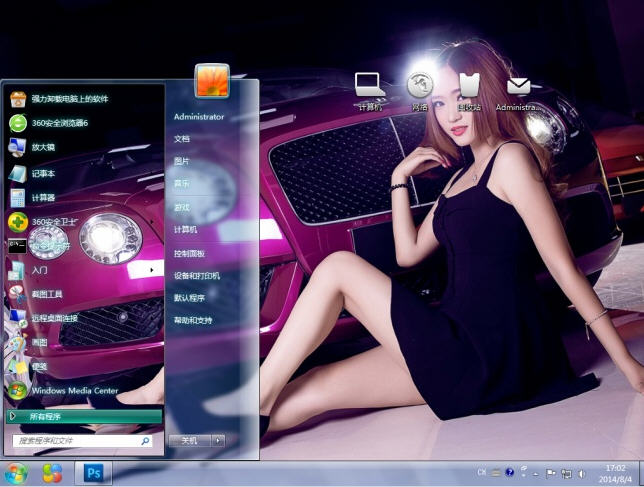Expand the 入门 submenu arrow

pos(152,270)
